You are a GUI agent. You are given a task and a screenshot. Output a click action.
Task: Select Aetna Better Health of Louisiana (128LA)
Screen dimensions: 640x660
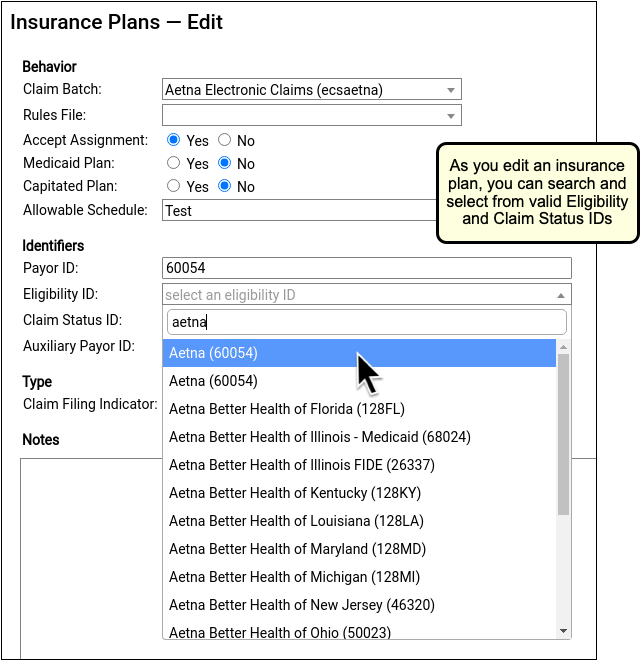coord(359,521)
